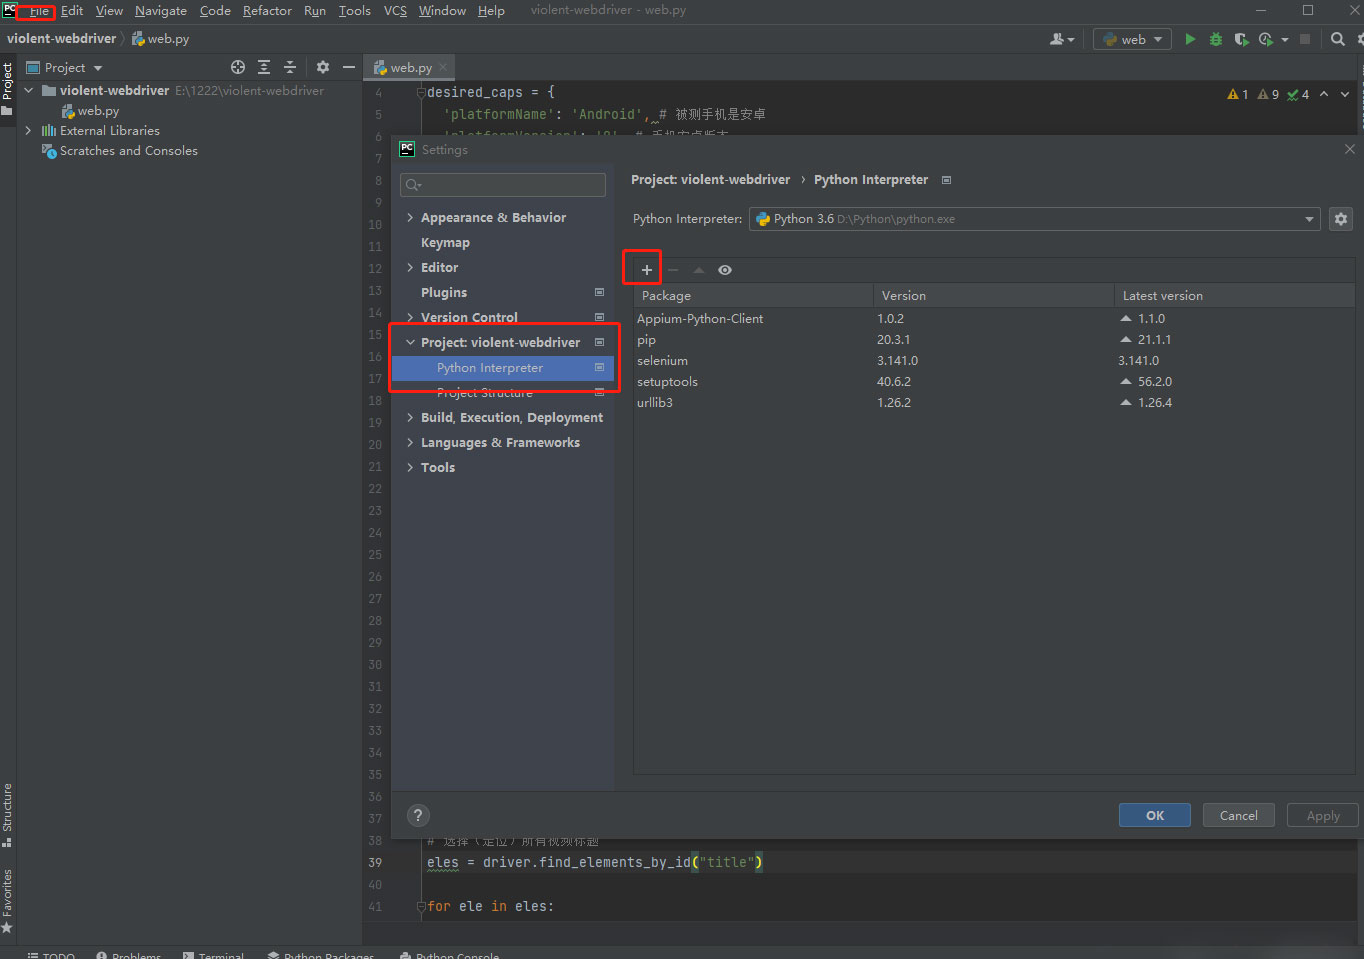Open the Project vertical tool window tab
Screen dimensions: 1364x959
pyautogui.click(x=7, y=88)
